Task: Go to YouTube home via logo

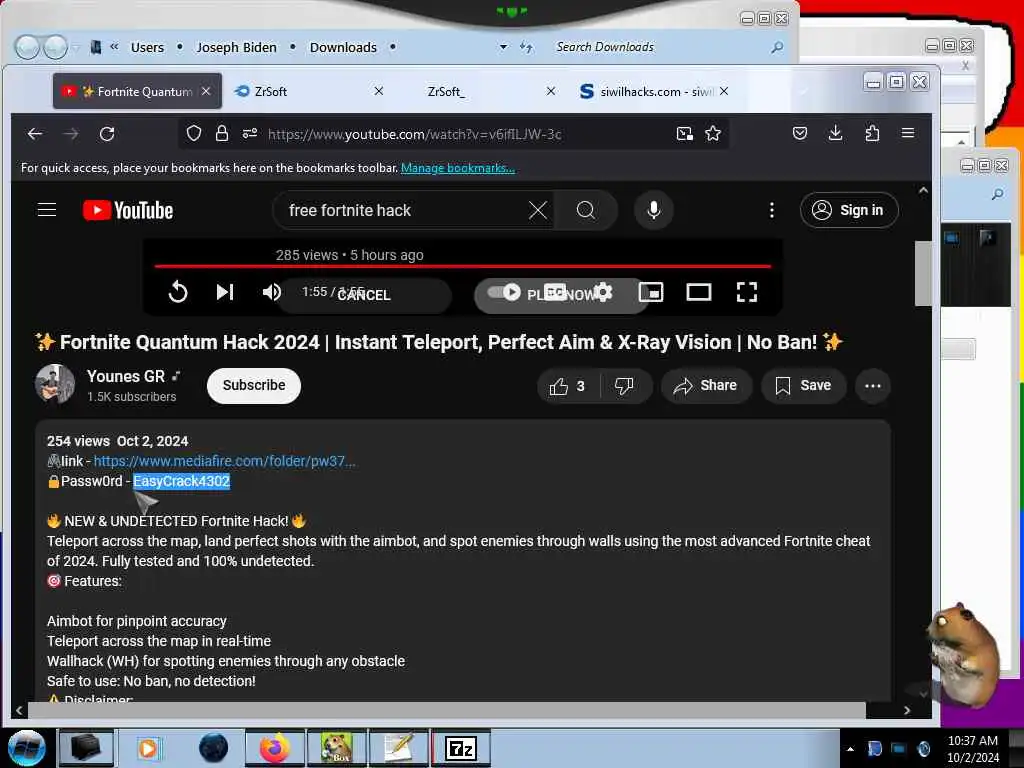Action: click(128, 210)
